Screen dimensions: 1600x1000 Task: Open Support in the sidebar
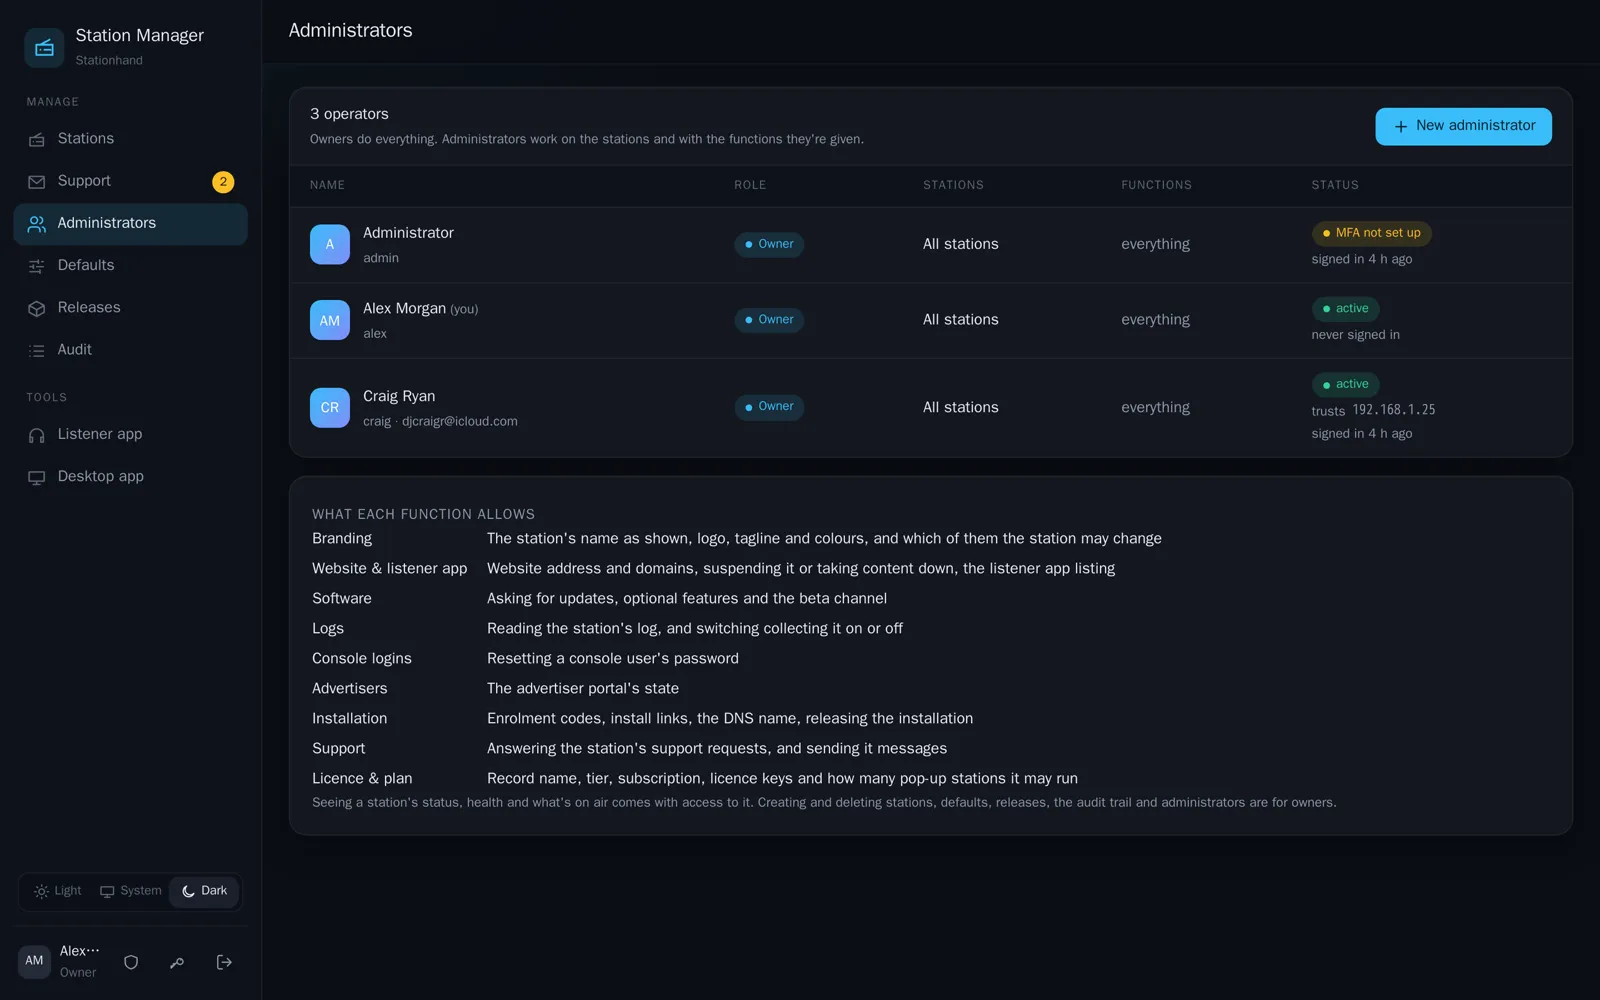tap(130, 181)
